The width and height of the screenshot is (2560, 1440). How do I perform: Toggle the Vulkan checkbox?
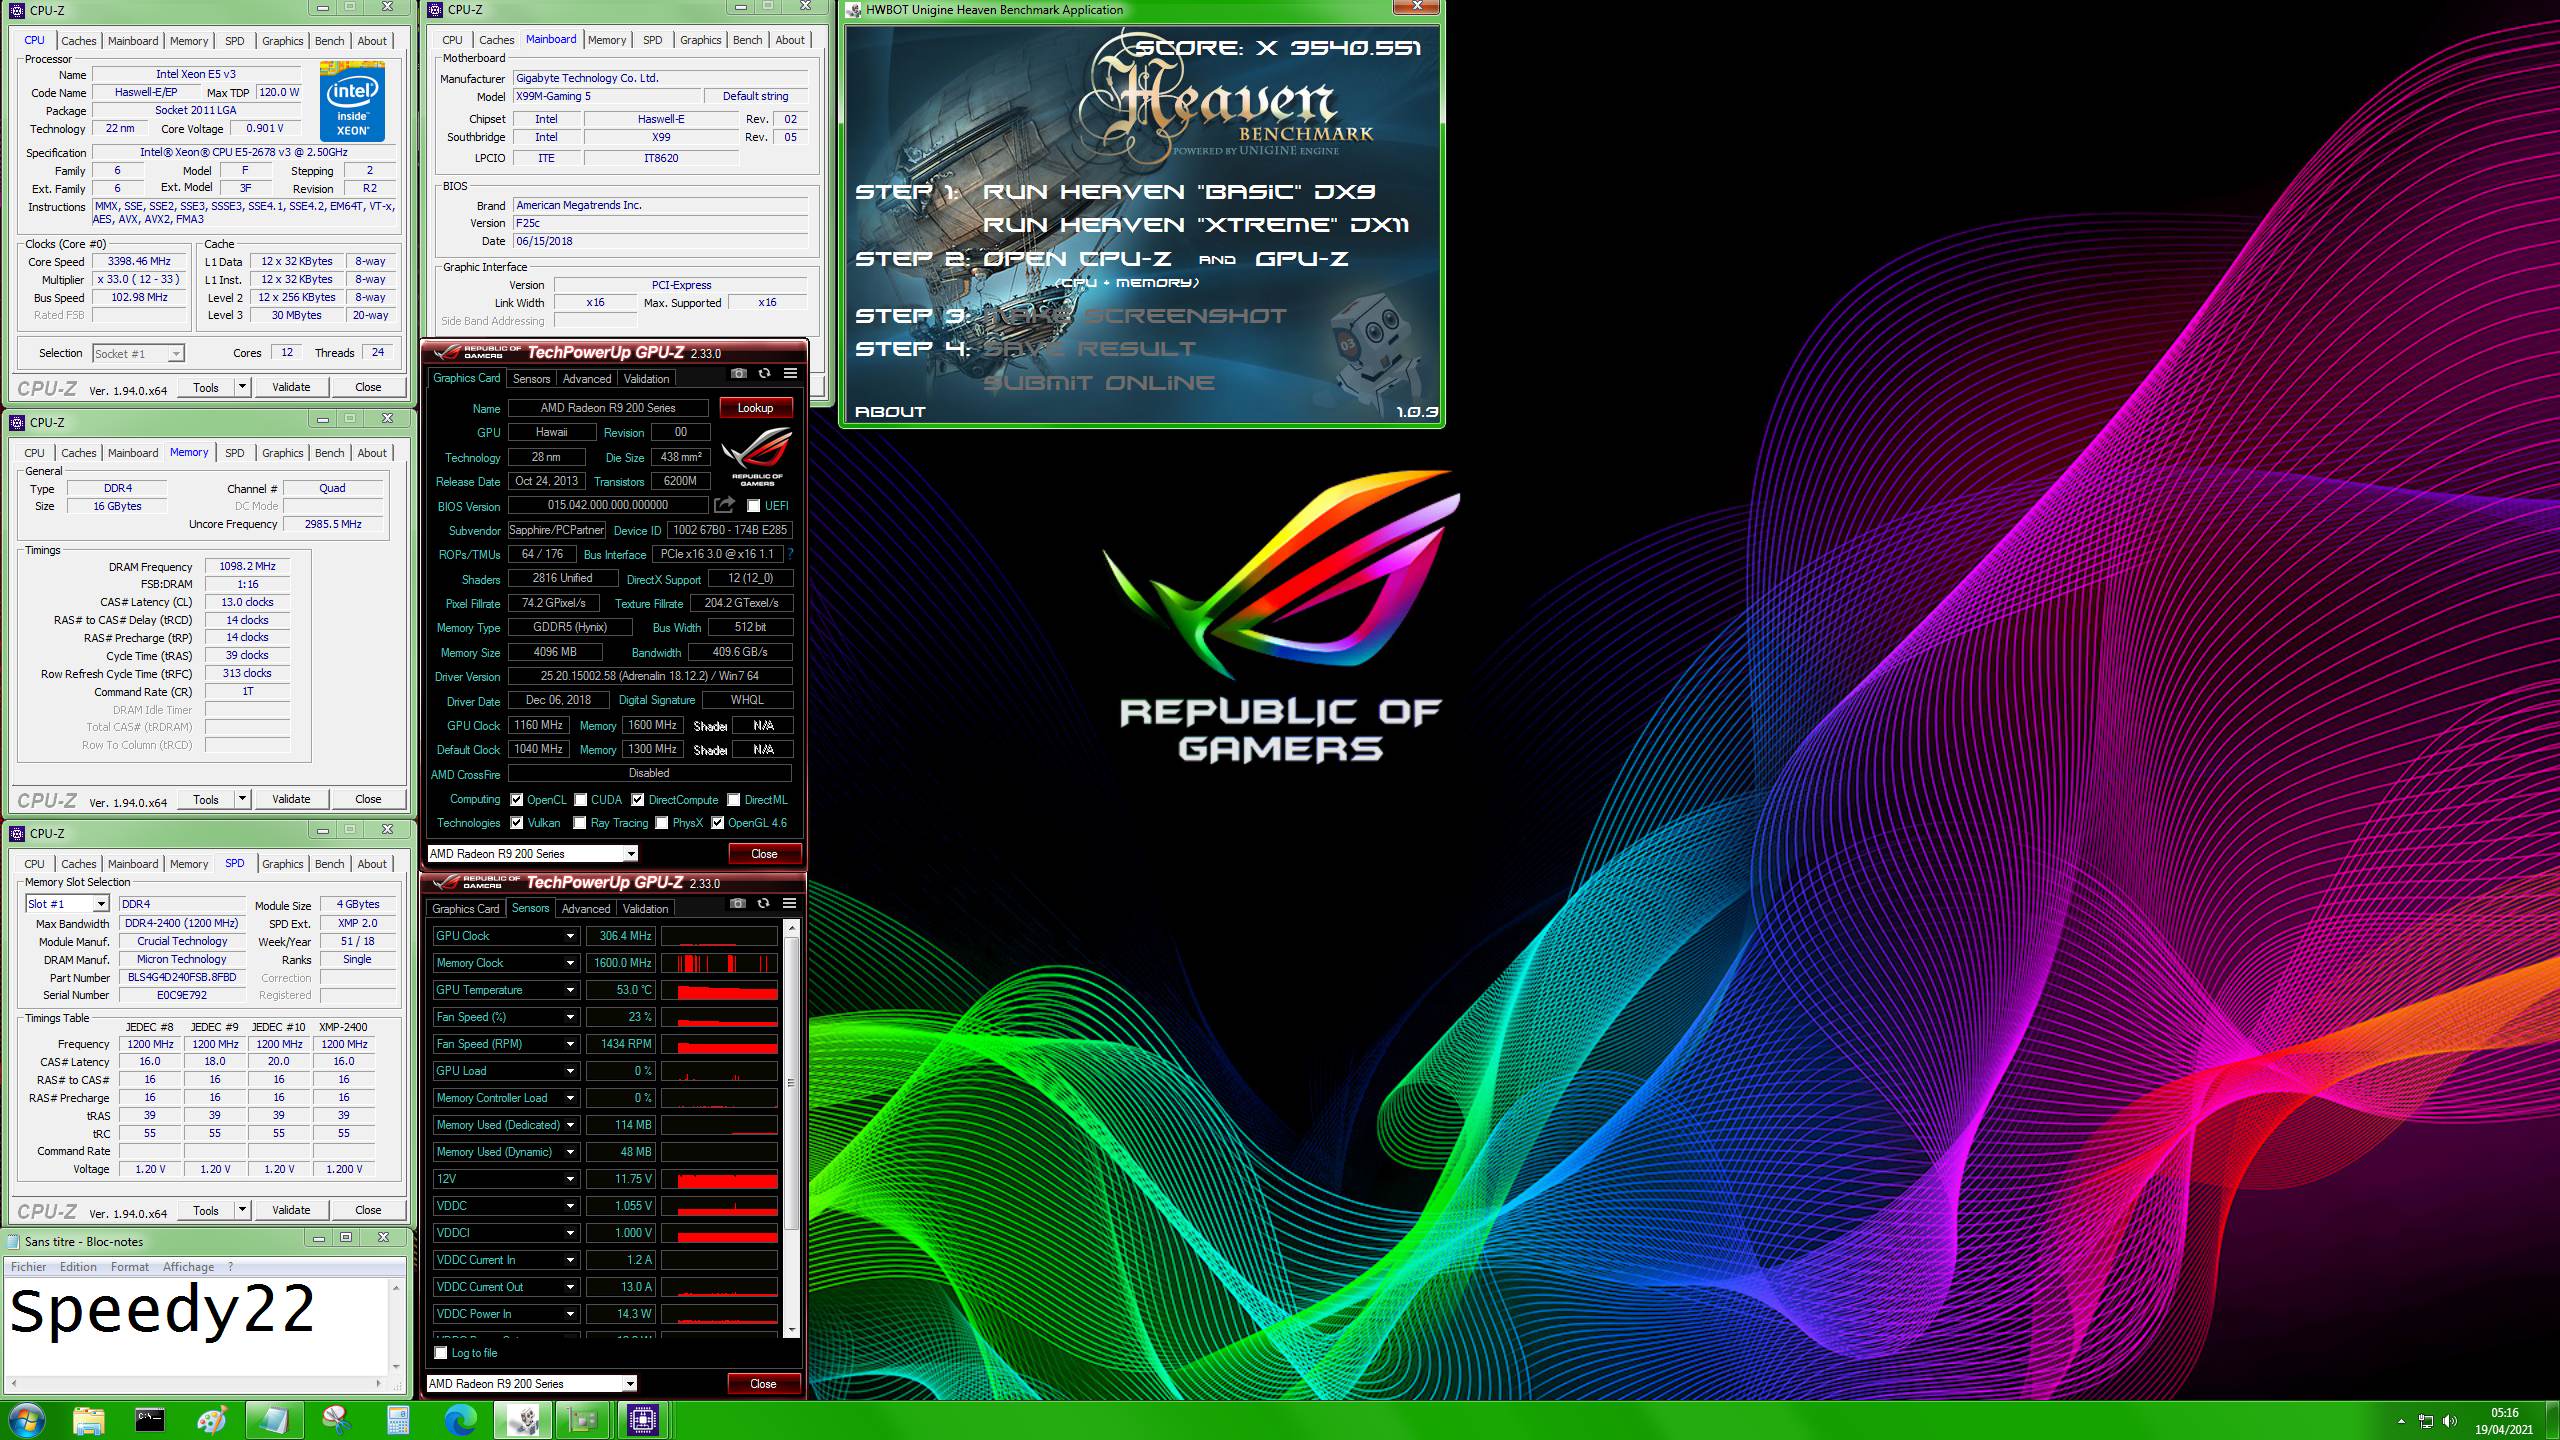pyautogui.click(x=516, y=823)
